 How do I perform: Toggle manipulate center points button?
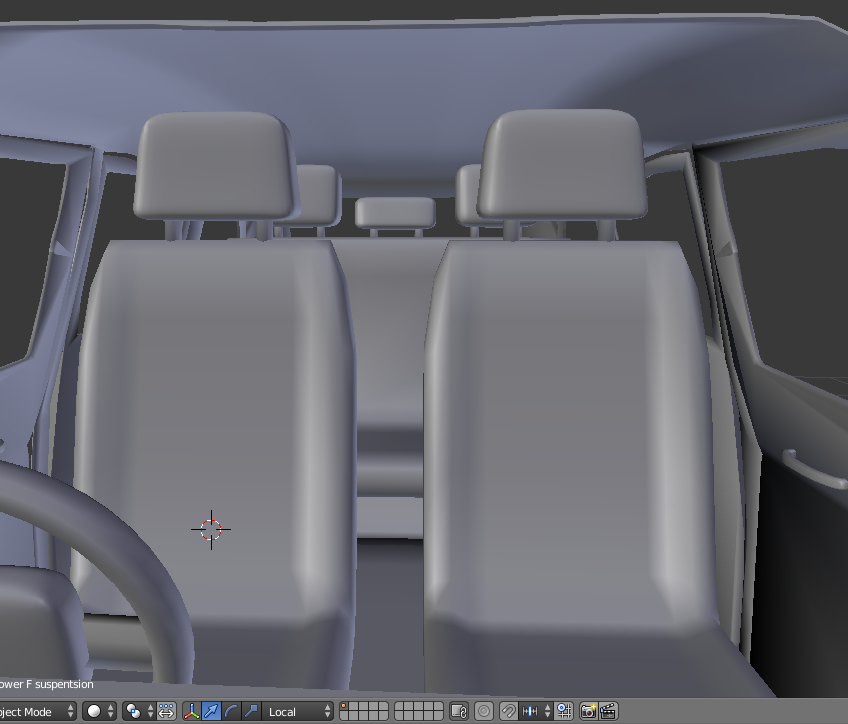click(166, 712)
